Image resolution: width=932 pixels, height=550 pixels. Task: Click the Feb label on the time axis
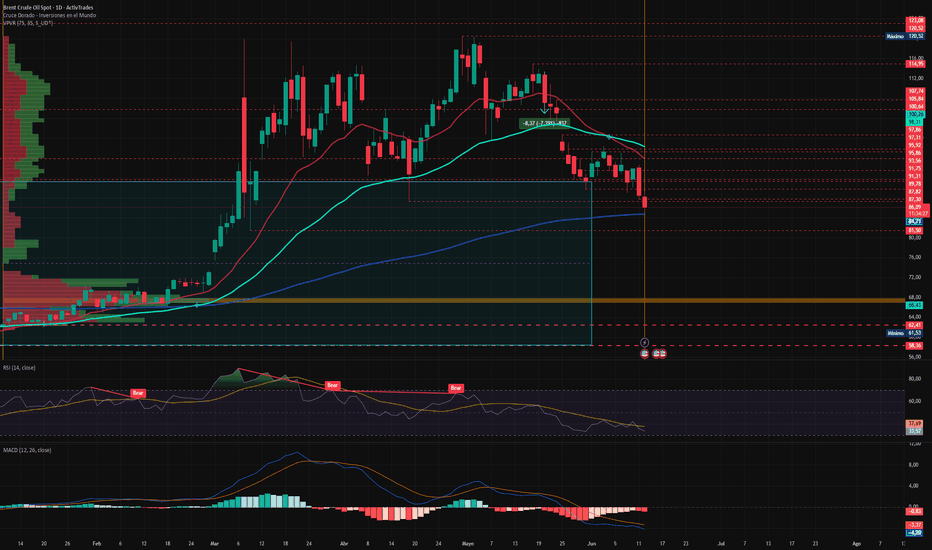pyautogui.click(x=97, y=543)
